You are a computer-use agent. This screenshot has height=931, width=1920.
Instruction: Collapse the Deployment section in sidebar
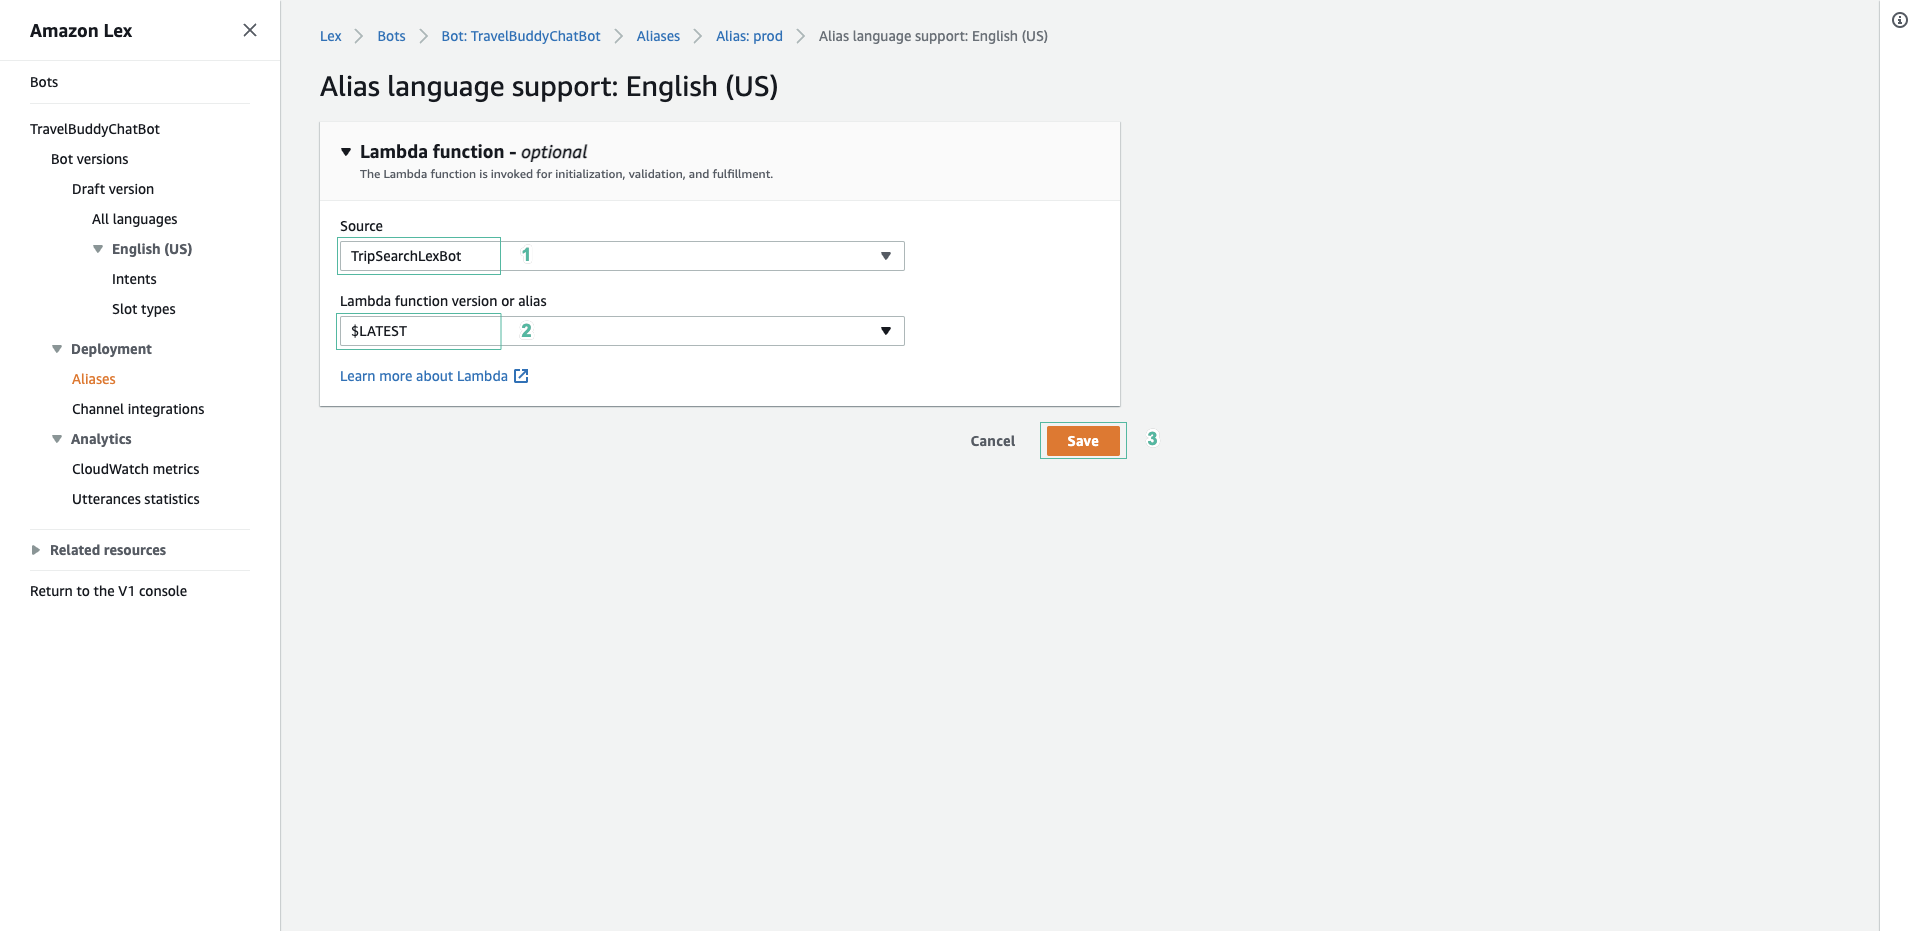pyautogui.click(x=57, y=349)
